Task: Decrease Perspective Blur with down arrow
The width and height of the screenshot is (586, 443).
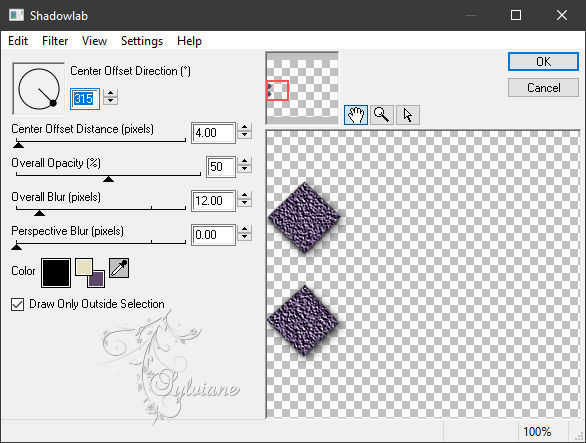Action: (244, 237)
